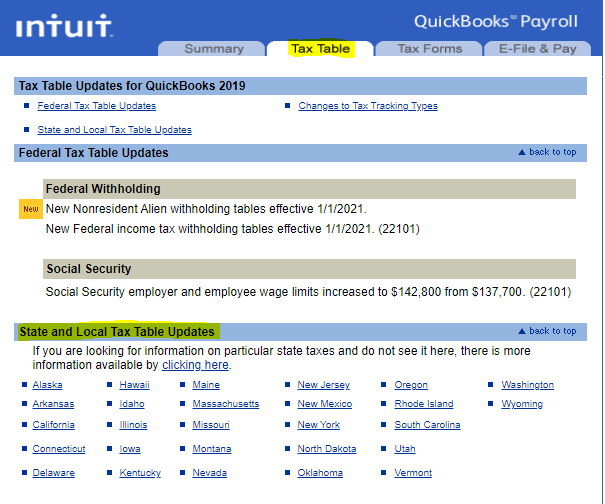Open the New Mexico link
Viewport: 605px width, 504px height.
325,404
